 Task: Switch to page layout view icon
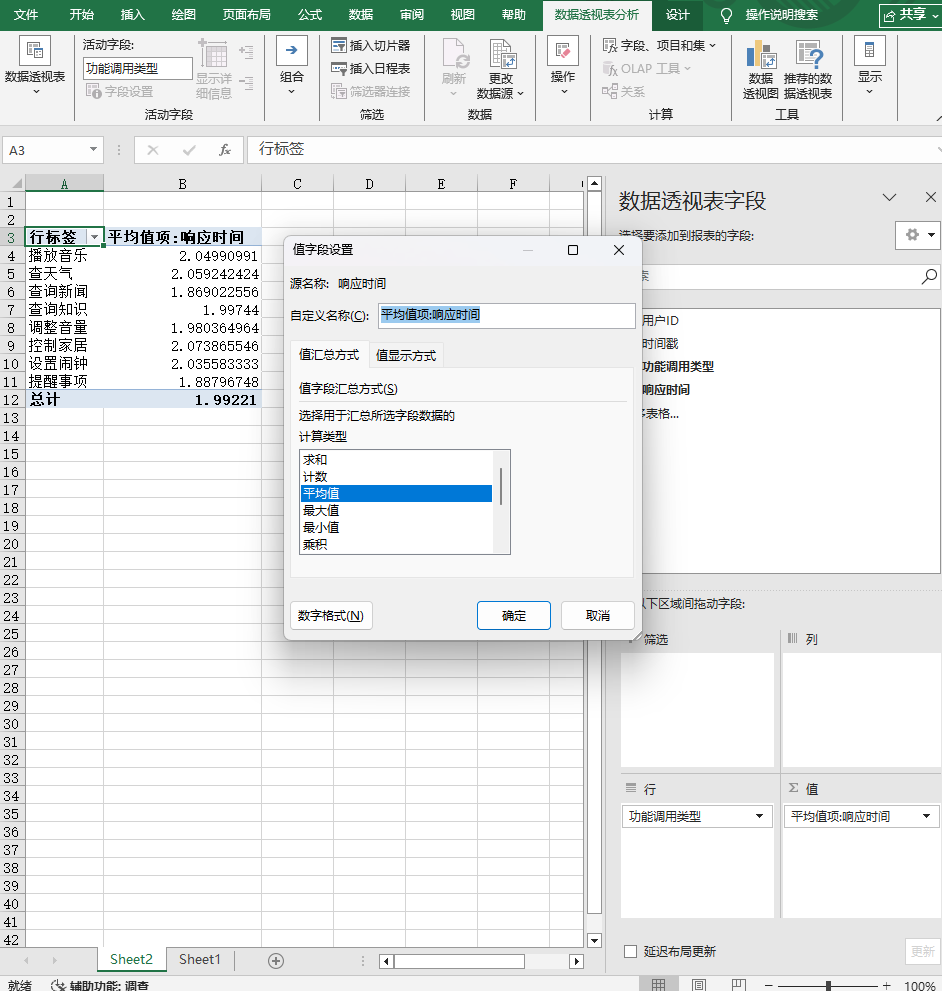pyautogui.click(x=699, y=985)
